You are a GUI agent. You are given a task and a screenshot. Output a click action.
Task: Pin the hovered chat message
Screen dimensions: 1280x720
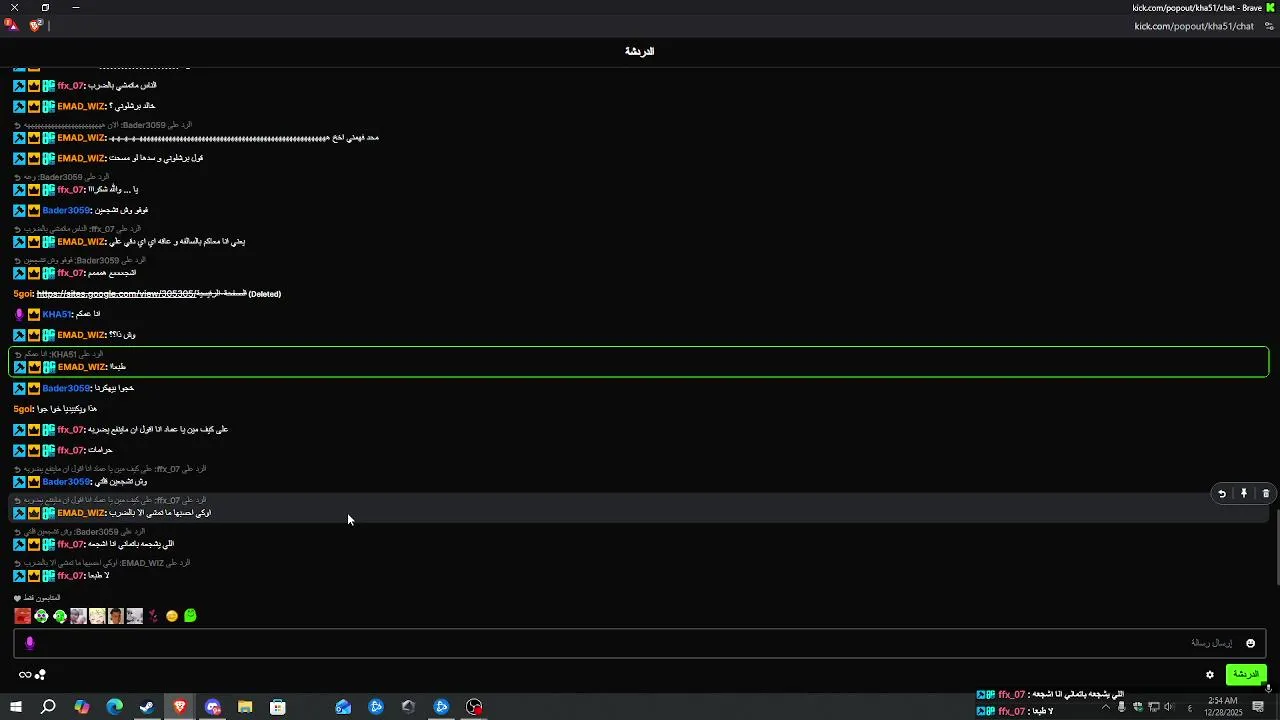(1244, 493)
